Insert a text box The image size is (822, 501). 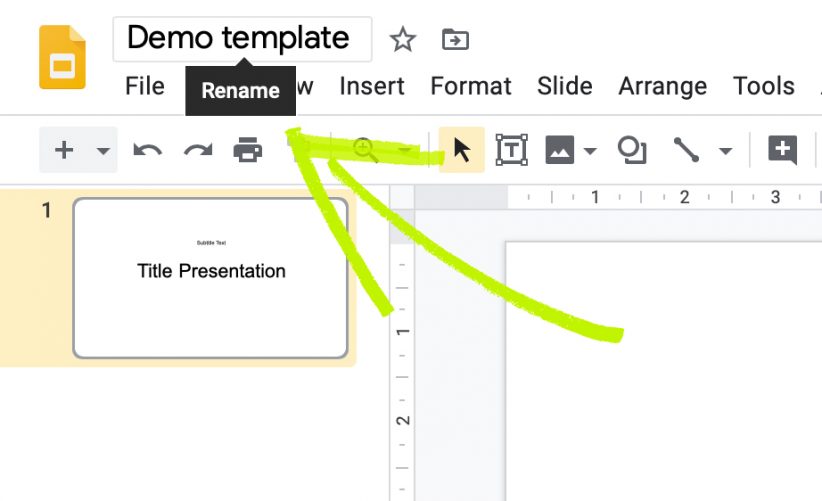(x=512, y=150)
